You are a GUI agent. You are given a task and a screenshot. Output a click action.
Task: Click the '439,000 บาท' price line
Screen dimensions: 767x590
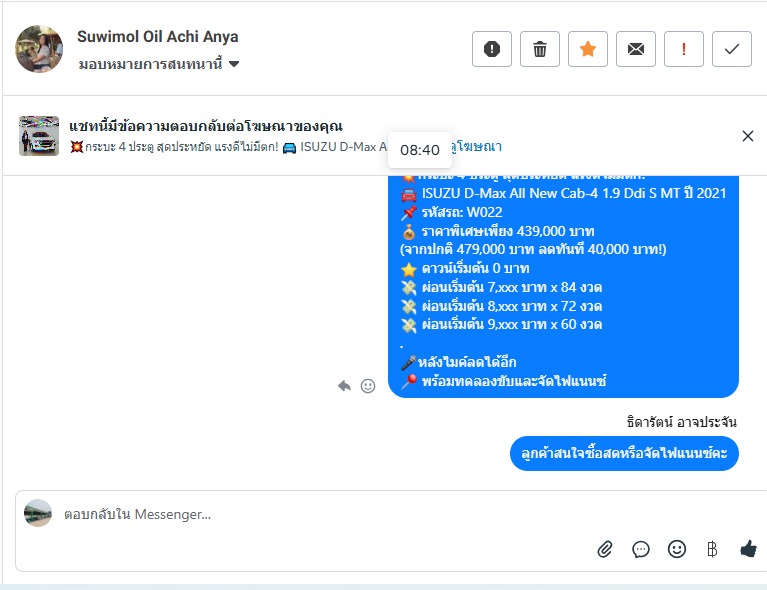tap(497, 231)
